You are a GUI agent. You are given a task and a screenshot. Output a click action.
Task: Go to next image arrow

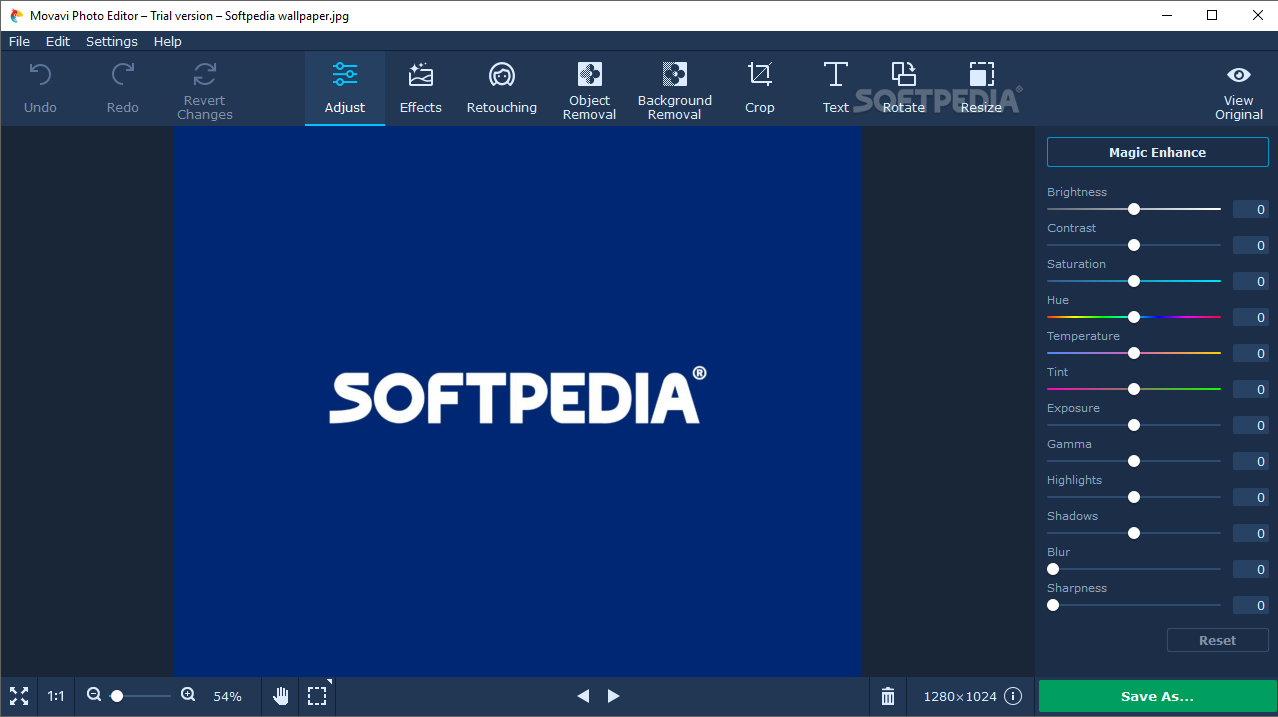614,696
